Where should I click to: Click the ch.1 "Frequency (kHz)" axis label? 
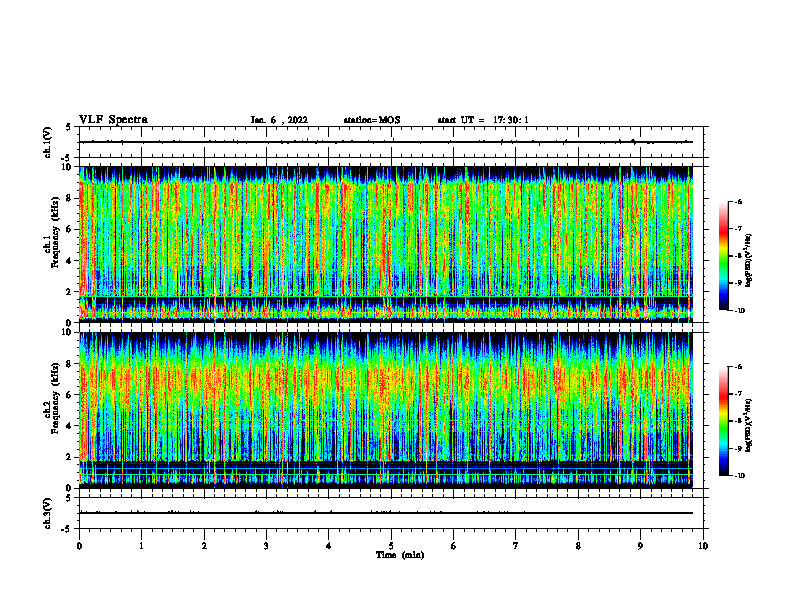click(55, 232)
